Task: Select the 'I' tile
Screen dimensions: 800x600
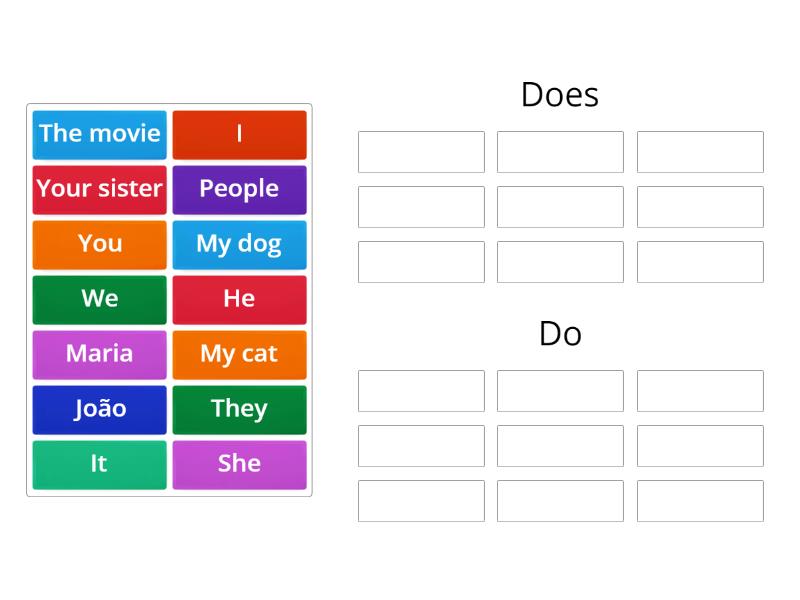Action: [x=239, y=135]
